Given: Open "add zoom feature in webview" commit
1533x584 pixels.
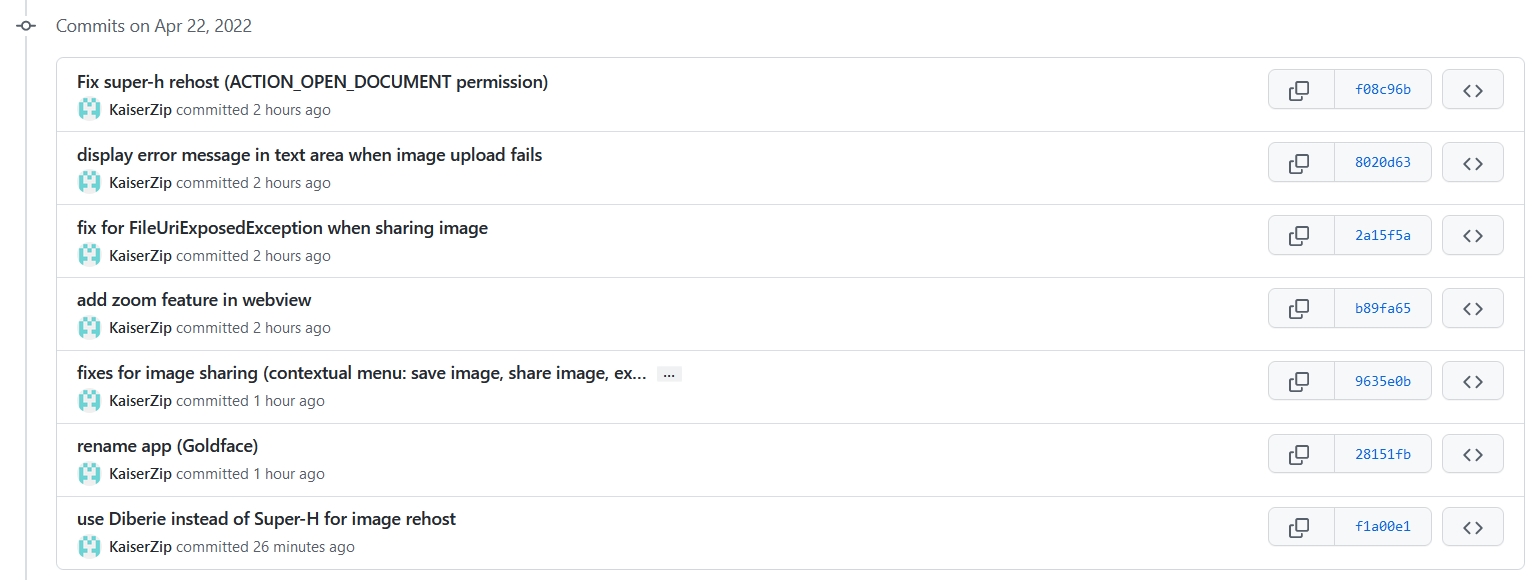Looking at the screenshot, I should pyautogui.click(x=194, y=300).
